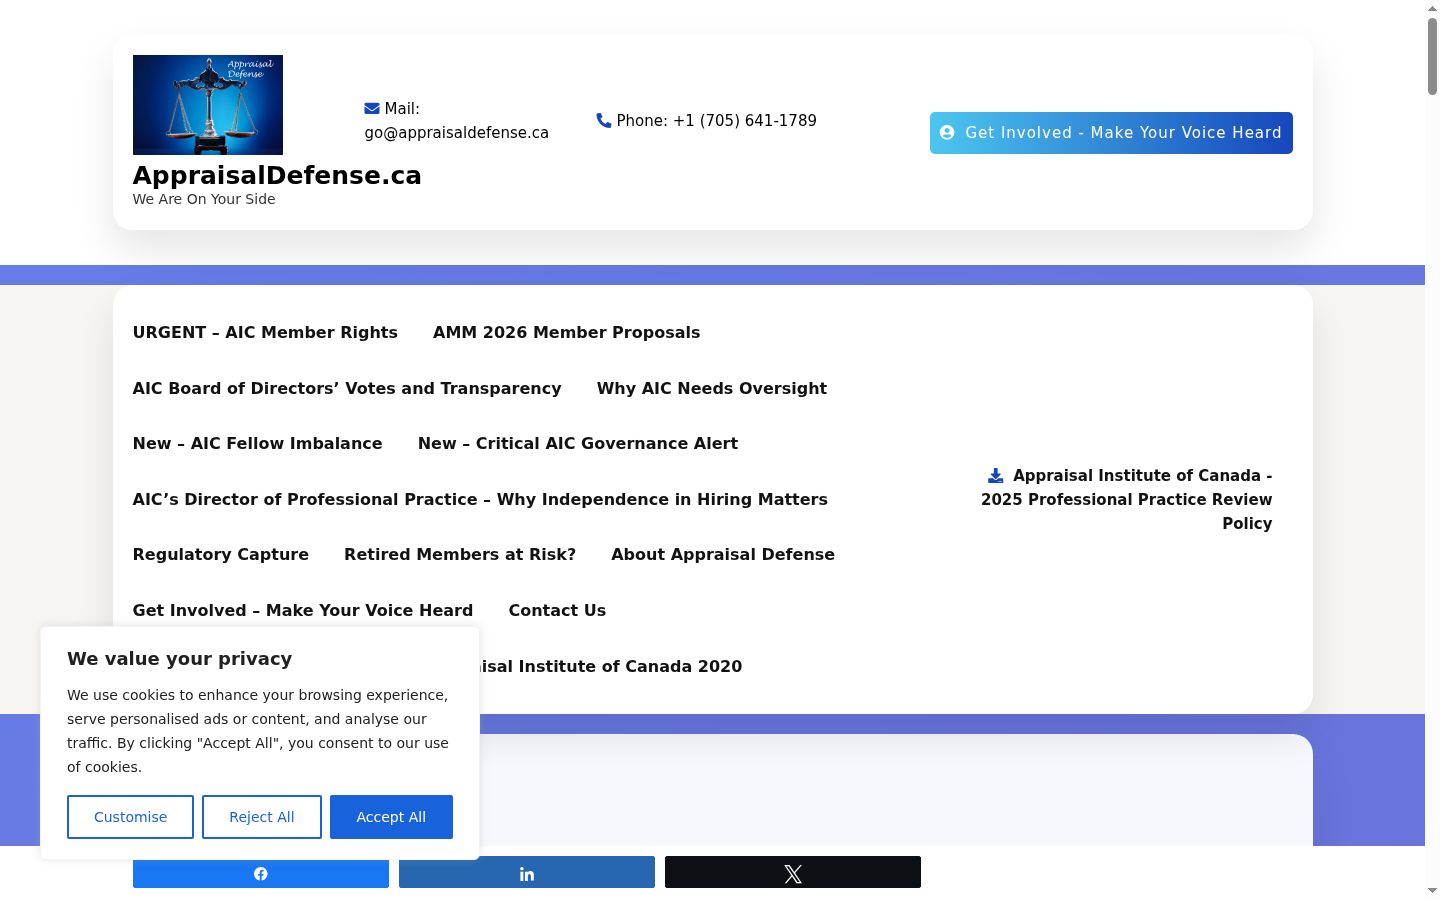This screenshot has width=1440, height=900.
Task: Click the scrollbar up arrow
Action: tap(1432, 8)
